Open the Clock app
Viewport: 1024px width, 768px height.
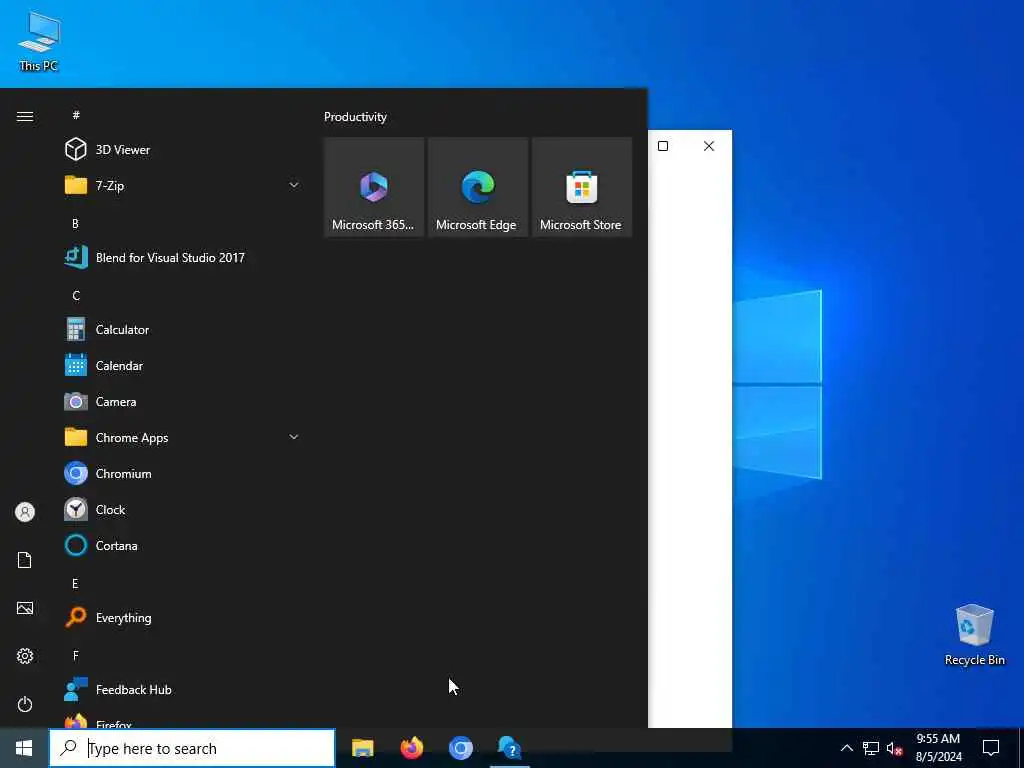click(183, 509)
